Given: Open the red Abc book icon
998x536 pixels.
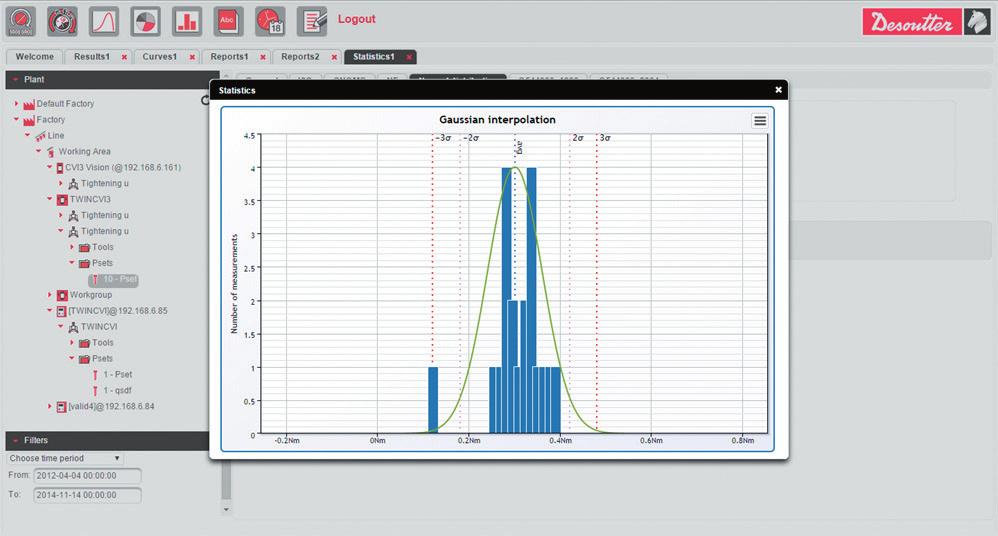Looking at the screenshot, I should click(228, 22).
